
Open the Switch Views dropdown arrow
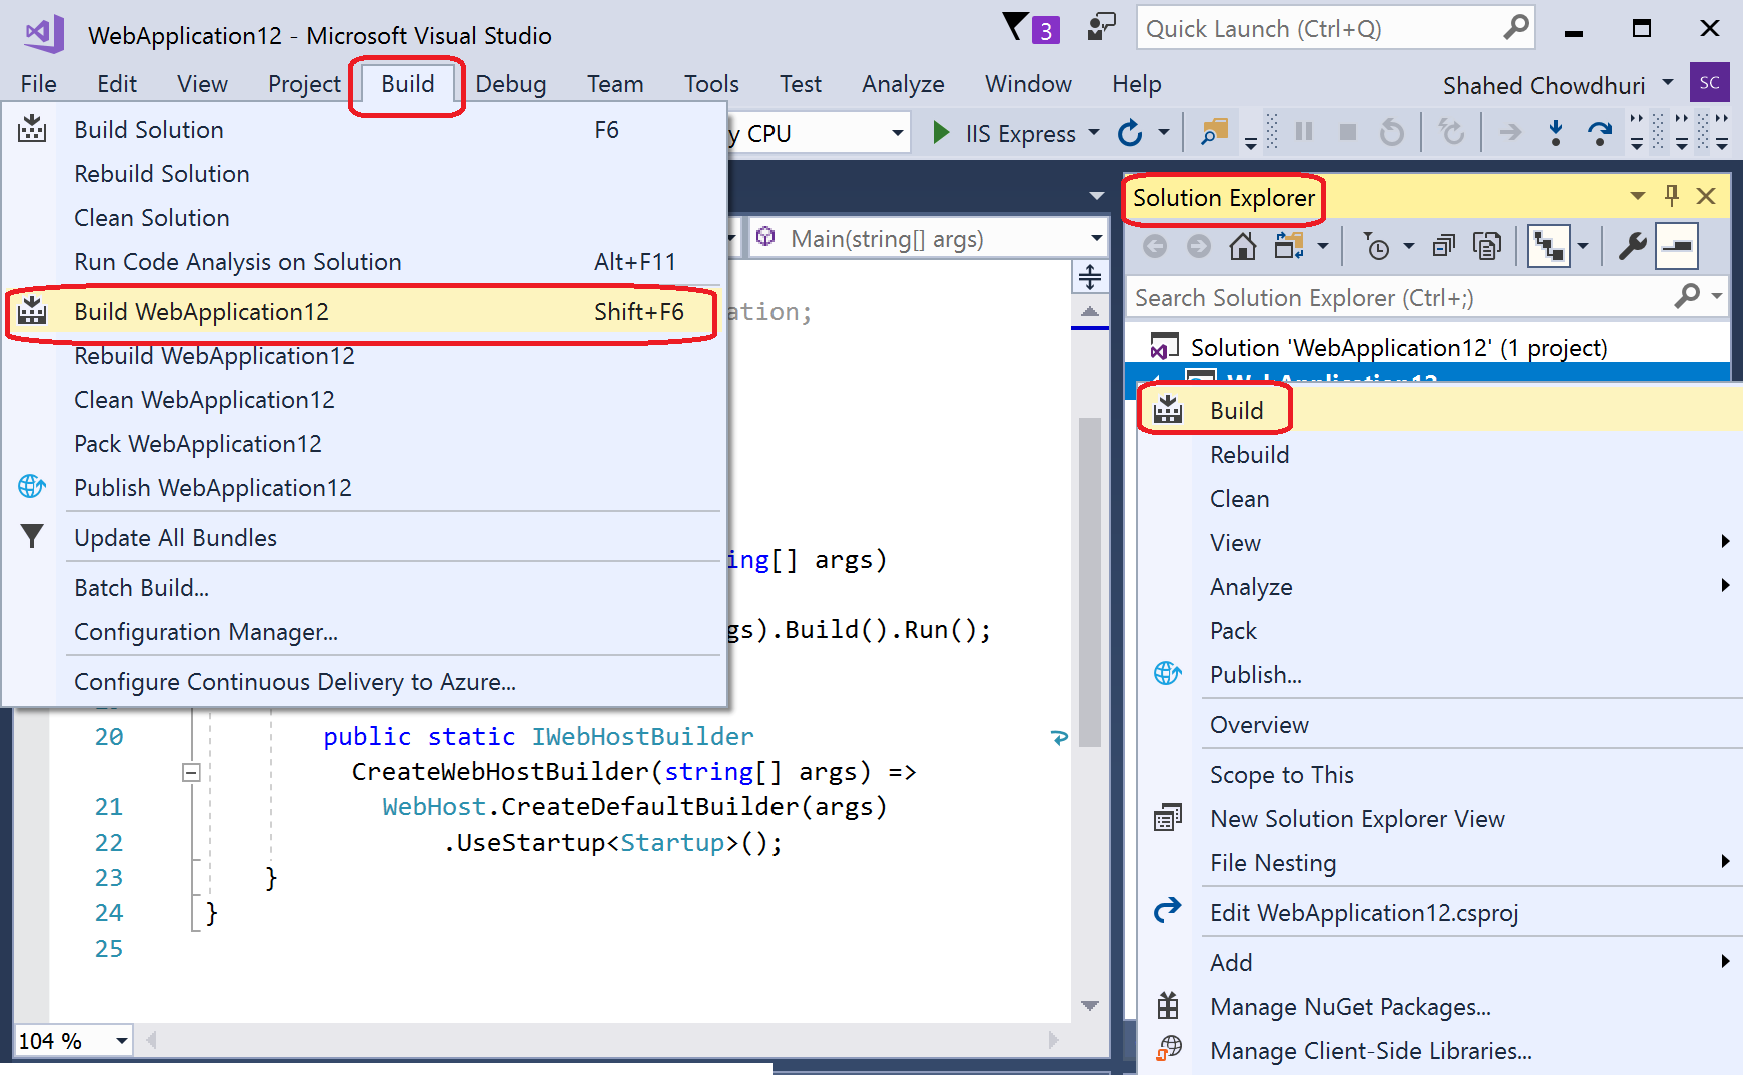pos(1322,246)
